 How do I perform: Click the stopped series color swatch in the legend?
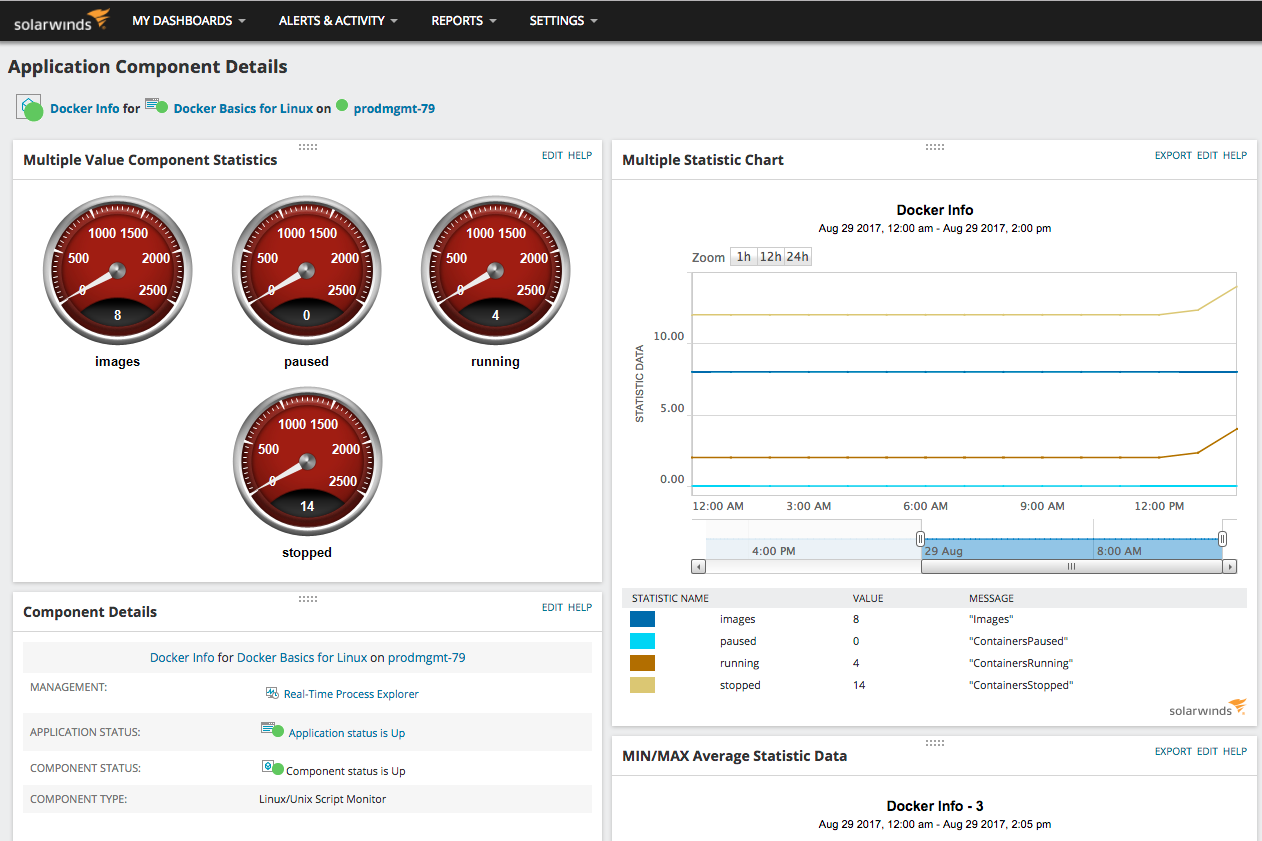[642, 685]
